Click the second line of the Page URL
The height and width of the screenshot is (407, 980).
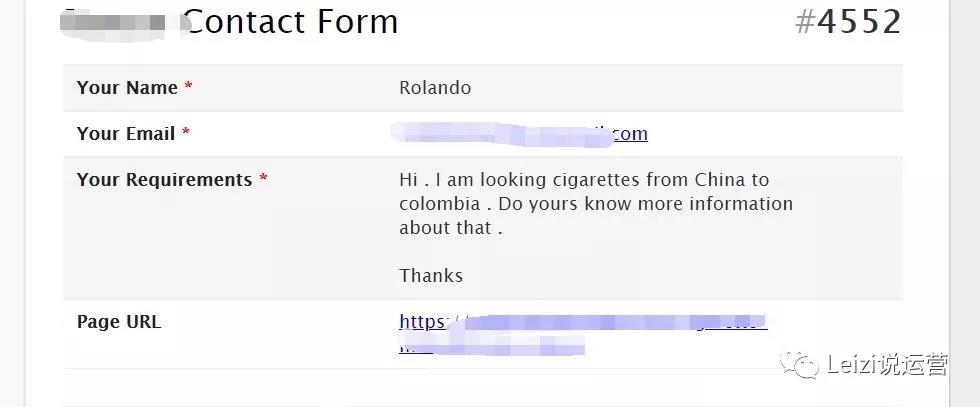(x=492, y=346)
